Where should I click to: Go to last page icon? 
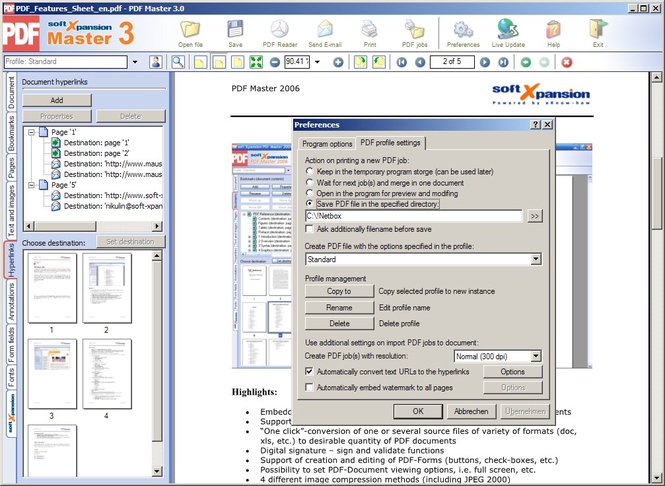(503, 62)
